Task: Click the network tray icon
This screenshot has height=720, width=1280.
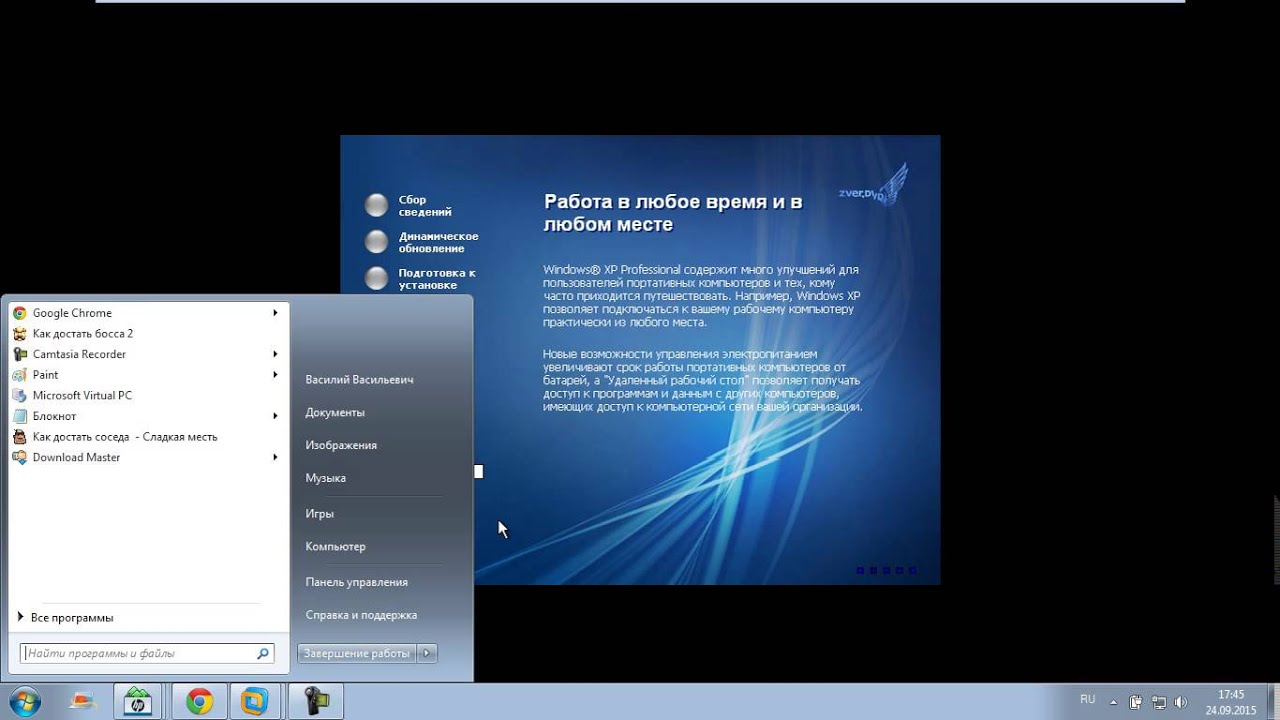Action: [1158, 702]
